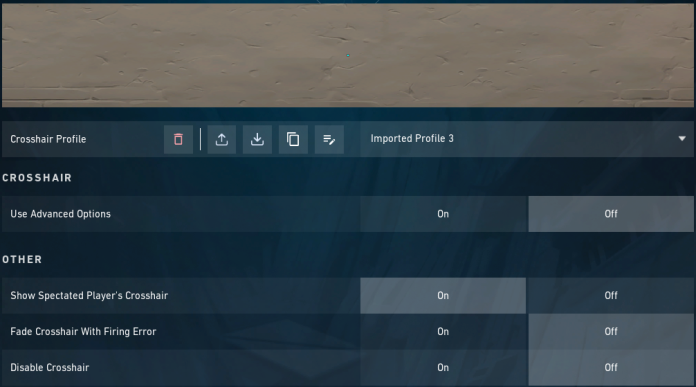Expand the profile dropdown arrow
The image size is (696, 387).
tap(682, 139)
